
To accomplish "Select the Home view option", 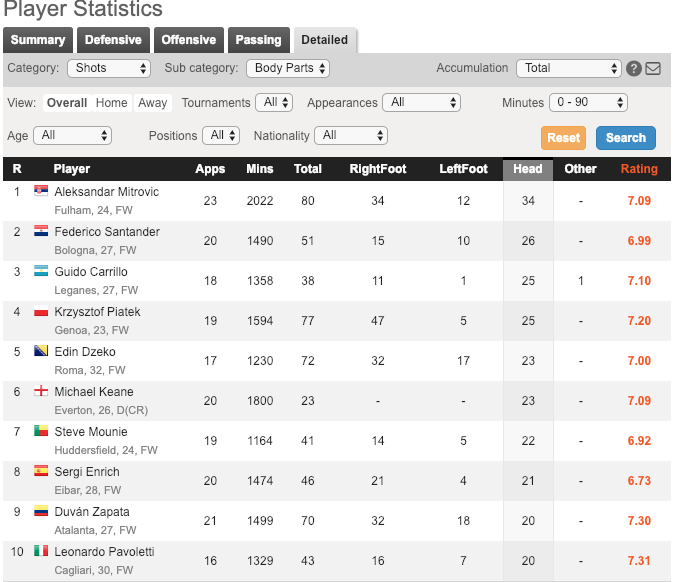I will click(x=111, y=103).
